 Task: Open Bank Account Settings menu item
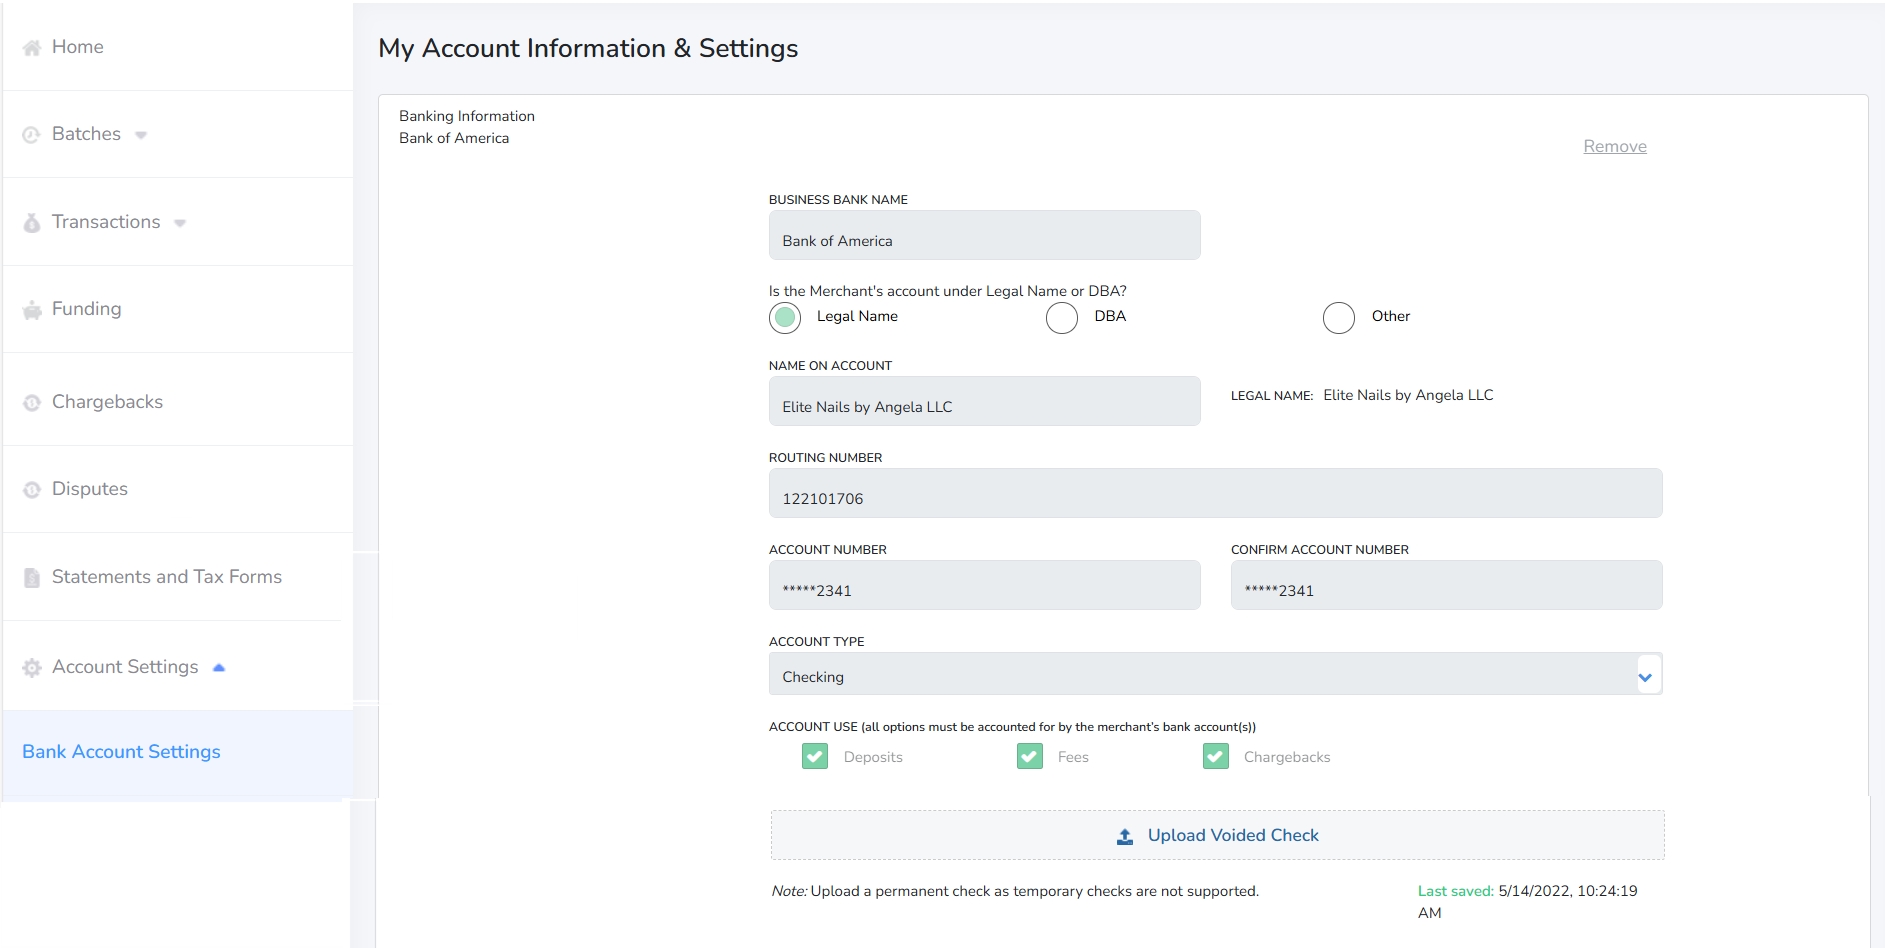pyautogui.click(x=121, y=752)
